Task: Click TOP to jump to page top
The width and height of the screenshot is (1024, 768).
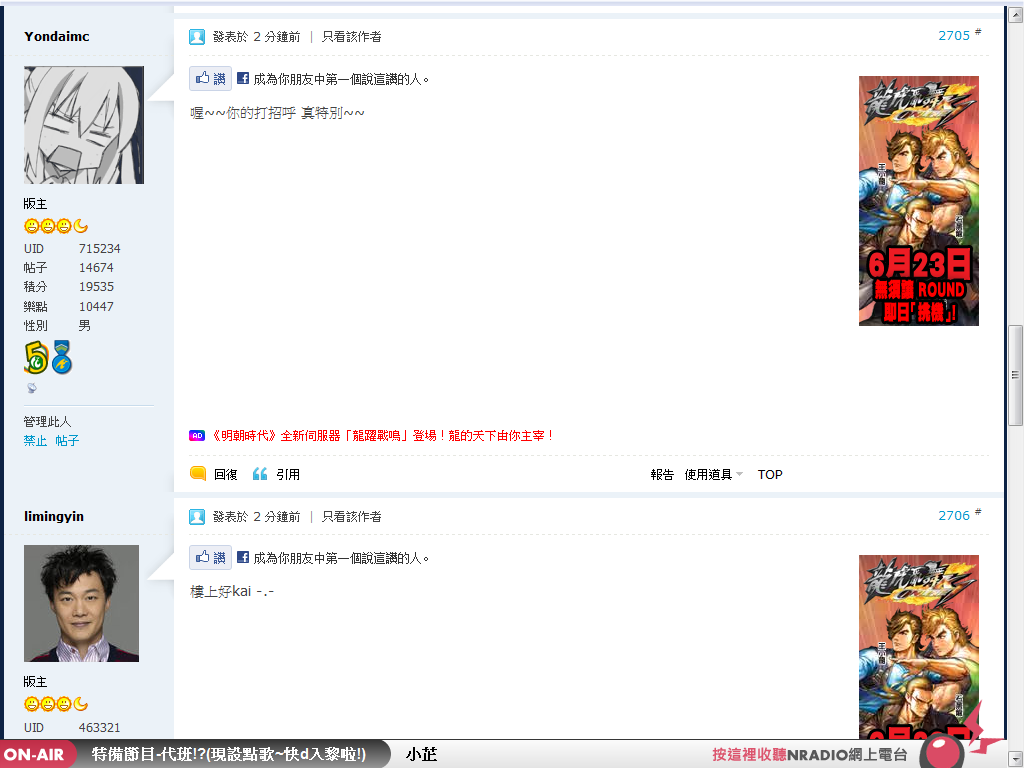Action: [x=770, y=475]
